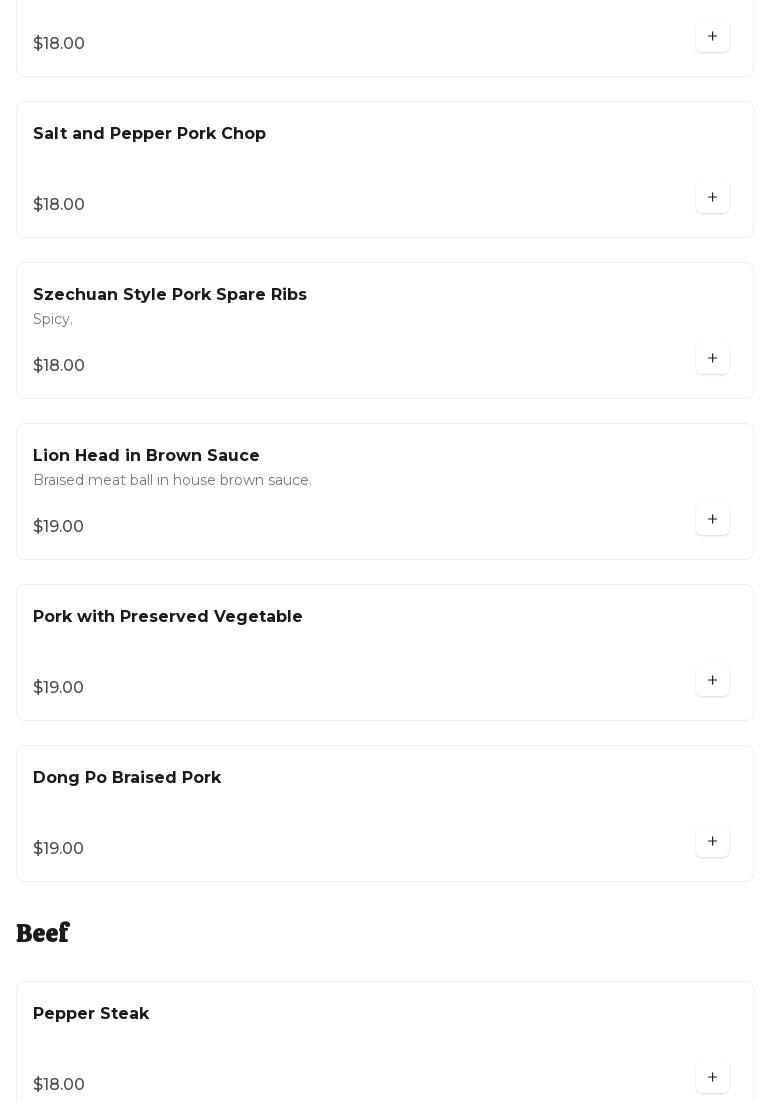Select the $19.00 price of Lion Head
Screen dimensions: 770x1102
tap(59, 527)
